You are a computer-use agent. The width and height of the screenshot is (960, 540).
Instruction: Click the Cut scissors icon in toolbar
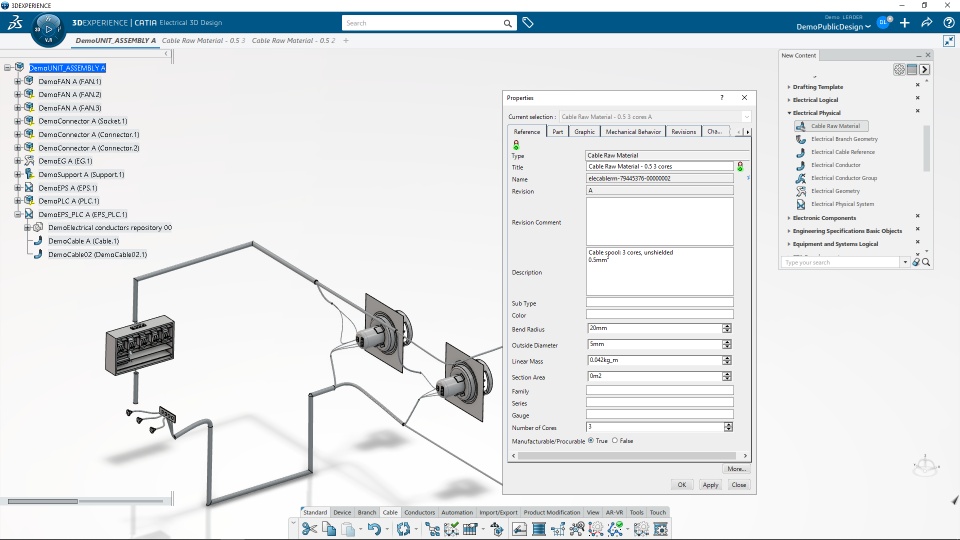click(x=309, y=528)
